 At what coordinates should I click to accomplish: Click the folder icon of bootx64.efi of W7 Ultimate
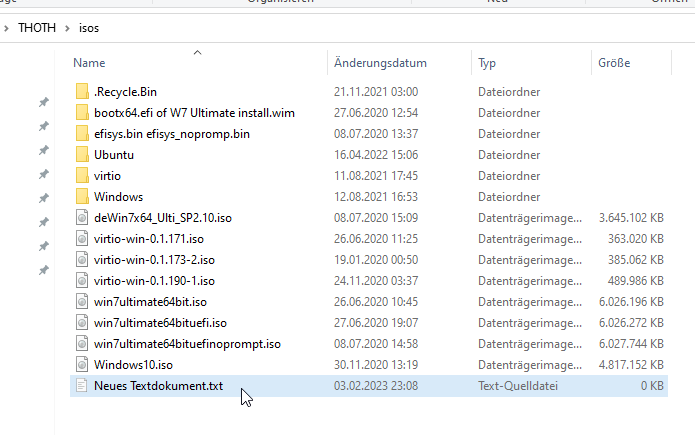click(82, 112)
